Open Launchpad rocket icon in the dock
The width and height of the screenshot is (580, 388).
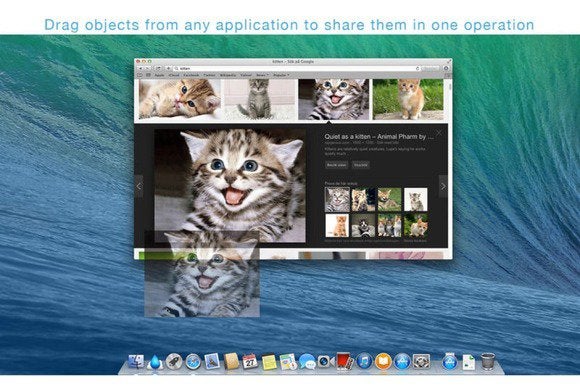click(173, 361)
